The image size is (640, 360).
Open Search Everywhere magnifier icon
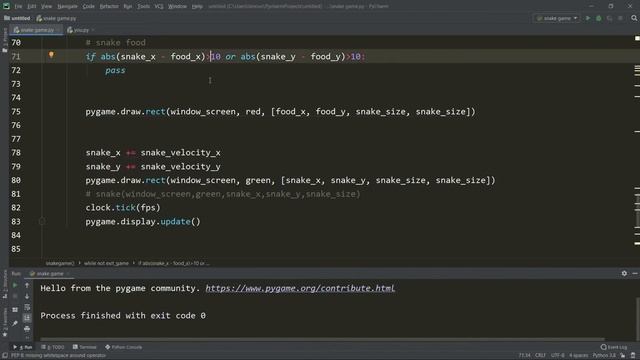tap(634, 18)
